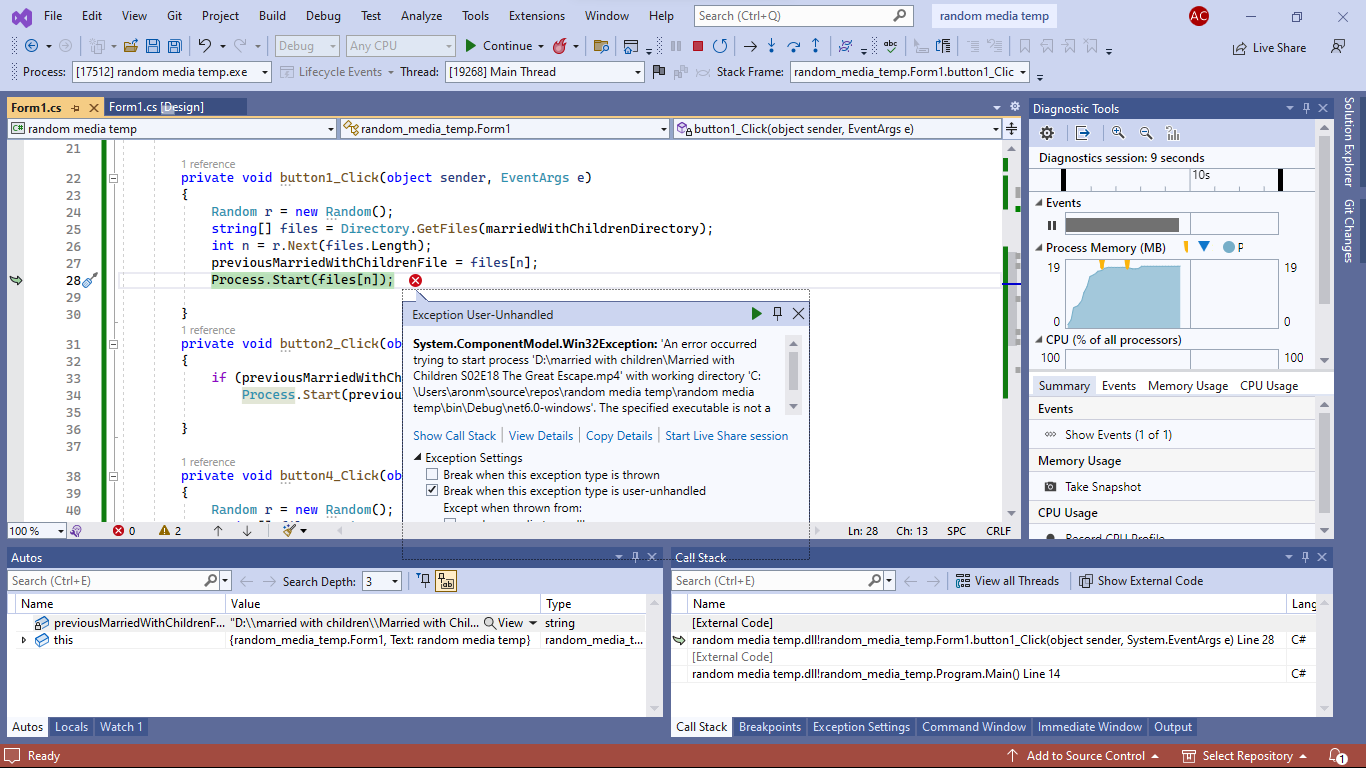
Task: Pin the Exception User-Unhandled popup
Action: tap(777, 314)
